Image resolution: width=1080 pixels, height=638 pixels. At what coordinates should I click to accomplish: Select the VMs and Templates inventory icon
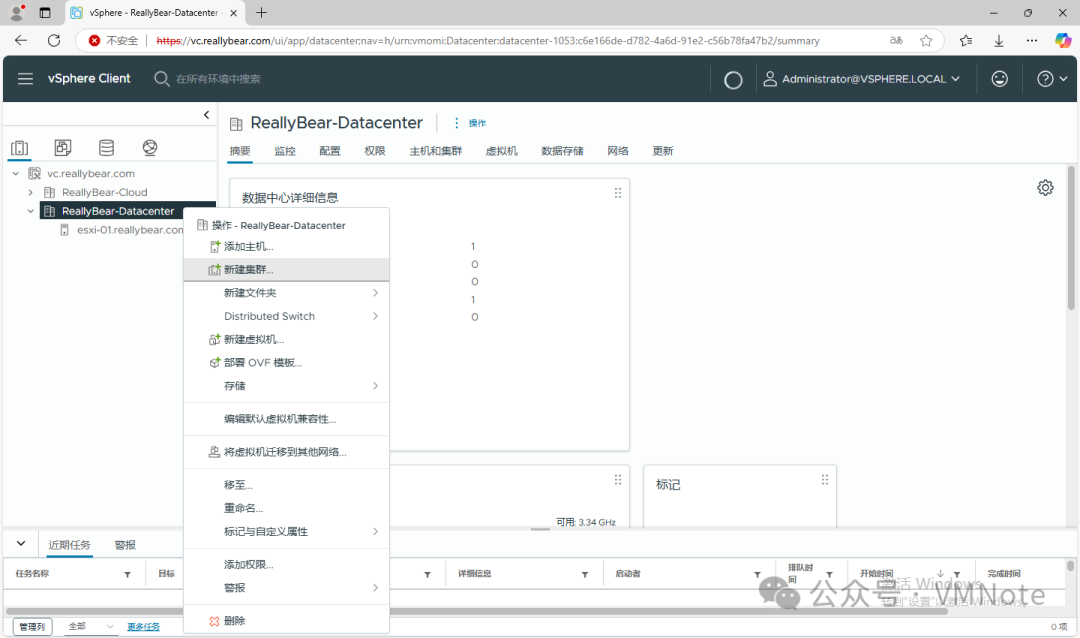click(x=63, y=147)
